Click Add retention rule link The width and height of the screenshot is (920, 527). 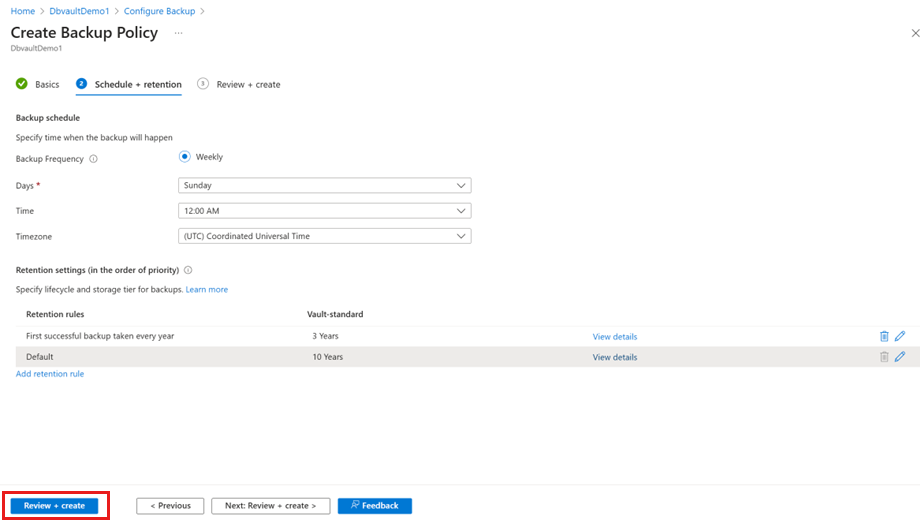coord(50,374)
